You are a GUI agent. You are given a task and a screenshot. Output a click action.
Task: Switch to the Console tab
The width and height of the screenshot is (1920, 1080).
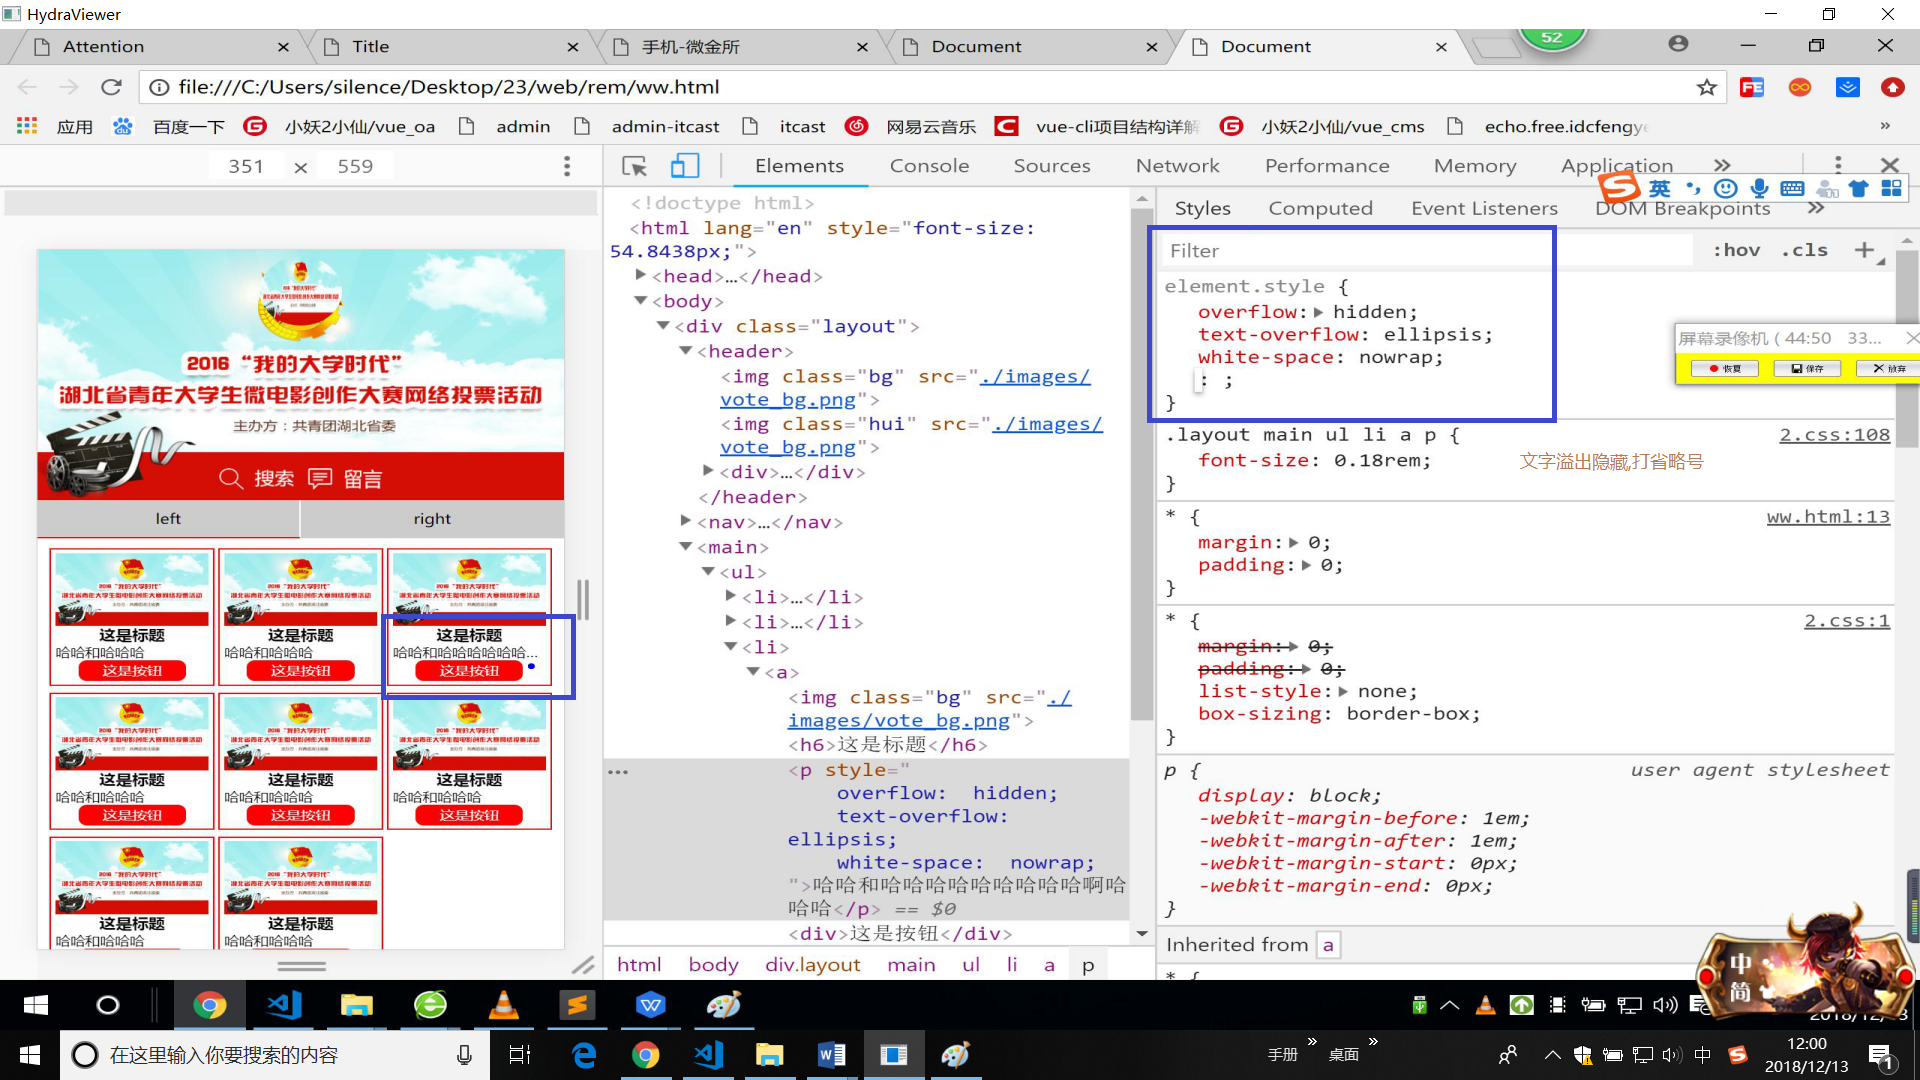tap(929, 166)
